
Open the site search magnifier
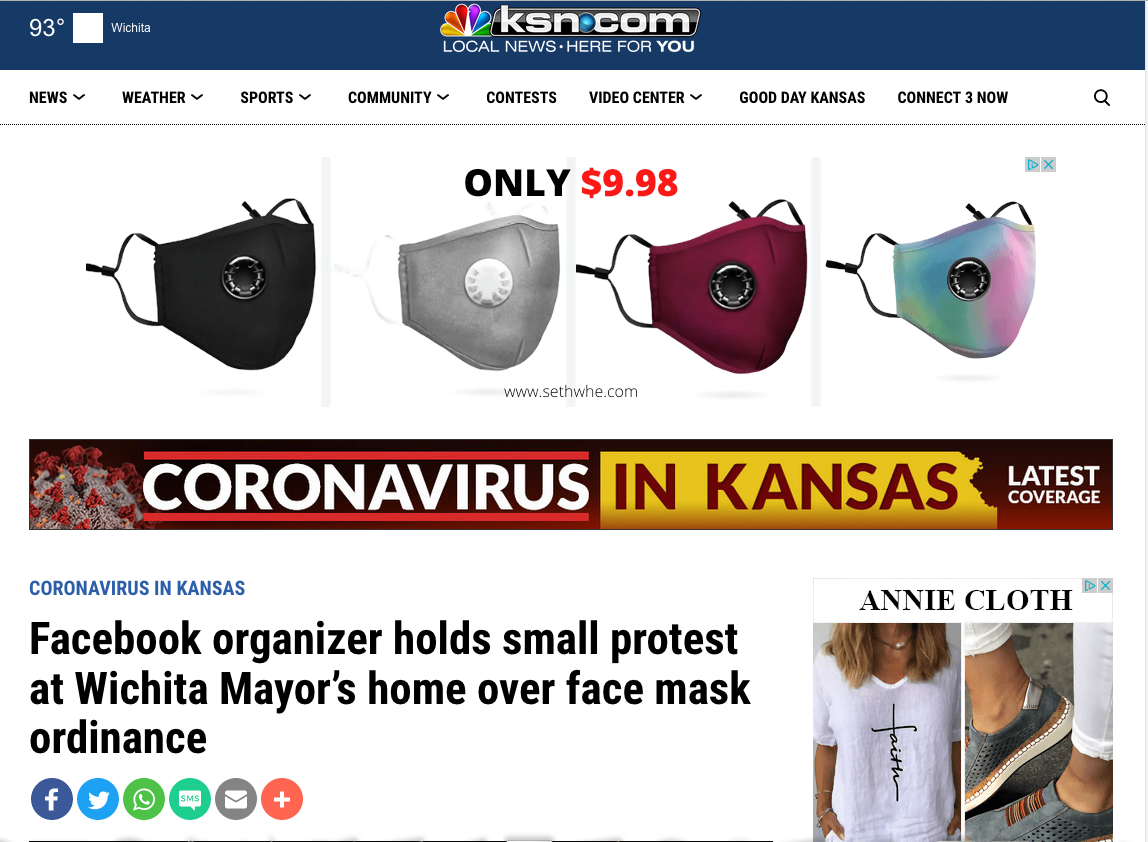(x=1101, y=97)
